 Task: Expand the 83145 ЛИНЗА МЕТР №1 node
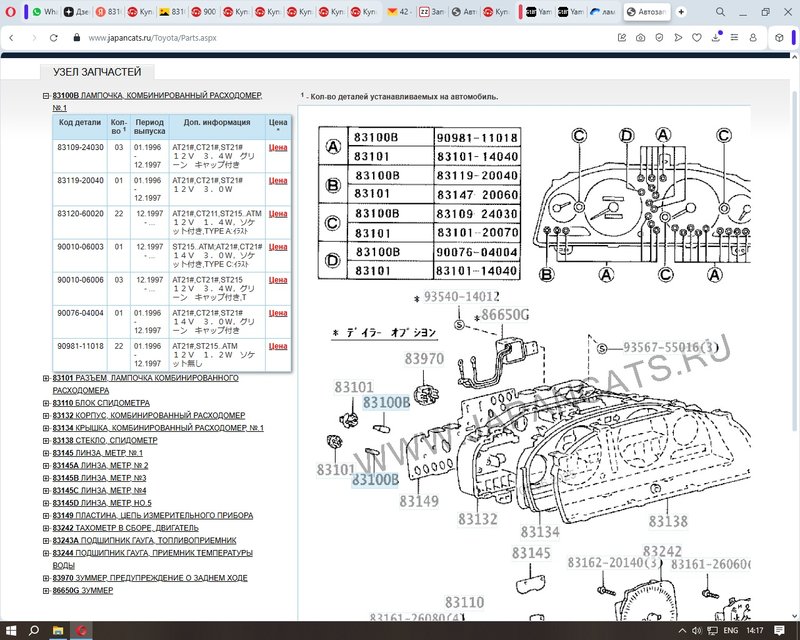(46, 453)
